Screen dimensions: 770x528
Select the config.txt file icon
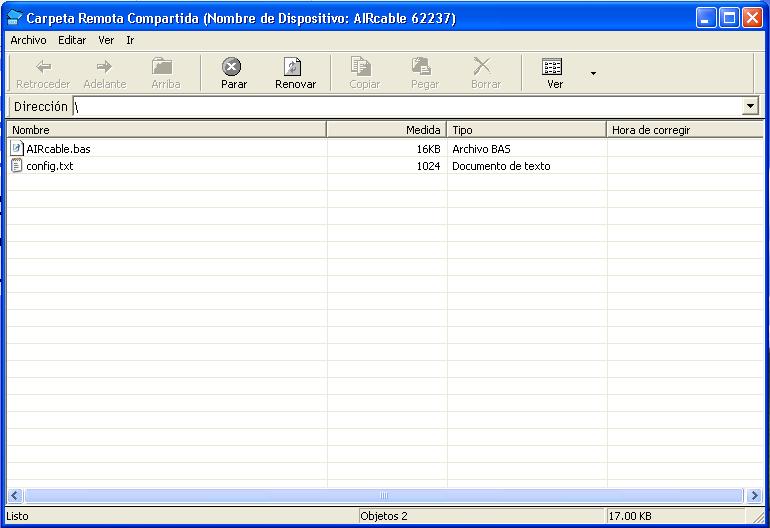(17, 166)
